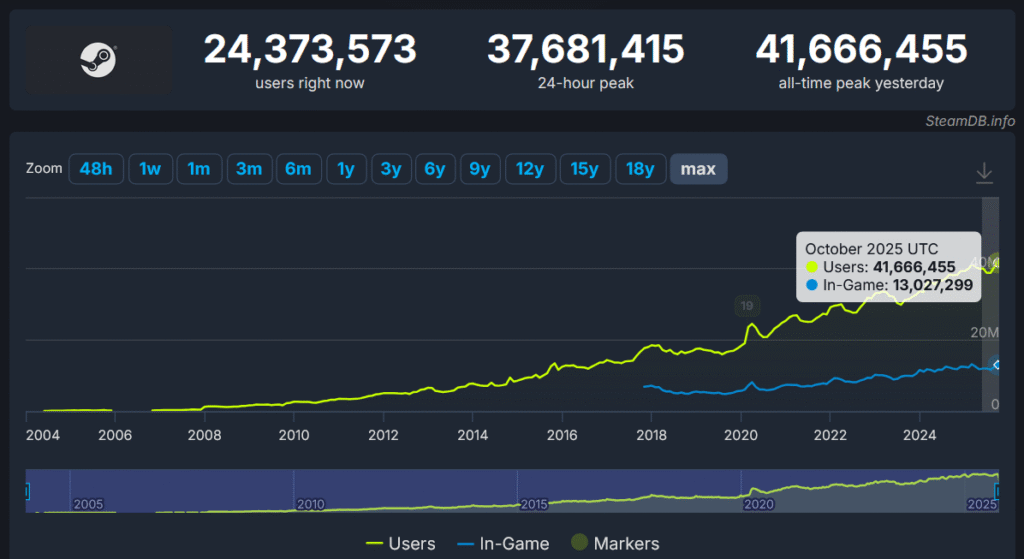Toggle the Users series in legend

point(401,544)
